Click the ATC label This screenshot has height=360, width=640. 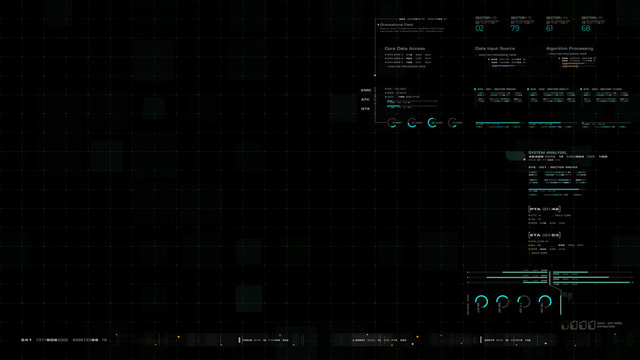[365, 100]
